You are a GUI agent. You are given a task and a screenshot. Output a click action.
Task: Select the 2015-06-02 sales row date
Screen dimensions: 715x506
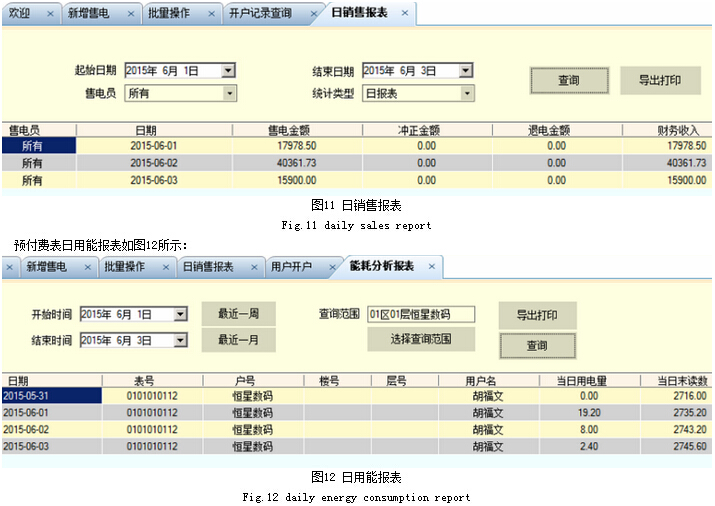154,163
